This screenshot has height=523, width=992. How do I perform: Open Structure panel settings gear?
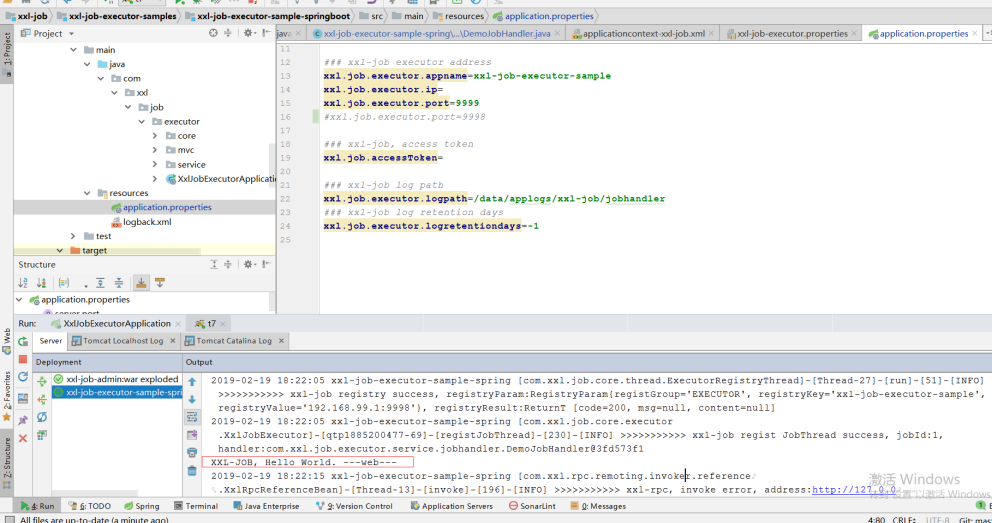coord(248,264)
